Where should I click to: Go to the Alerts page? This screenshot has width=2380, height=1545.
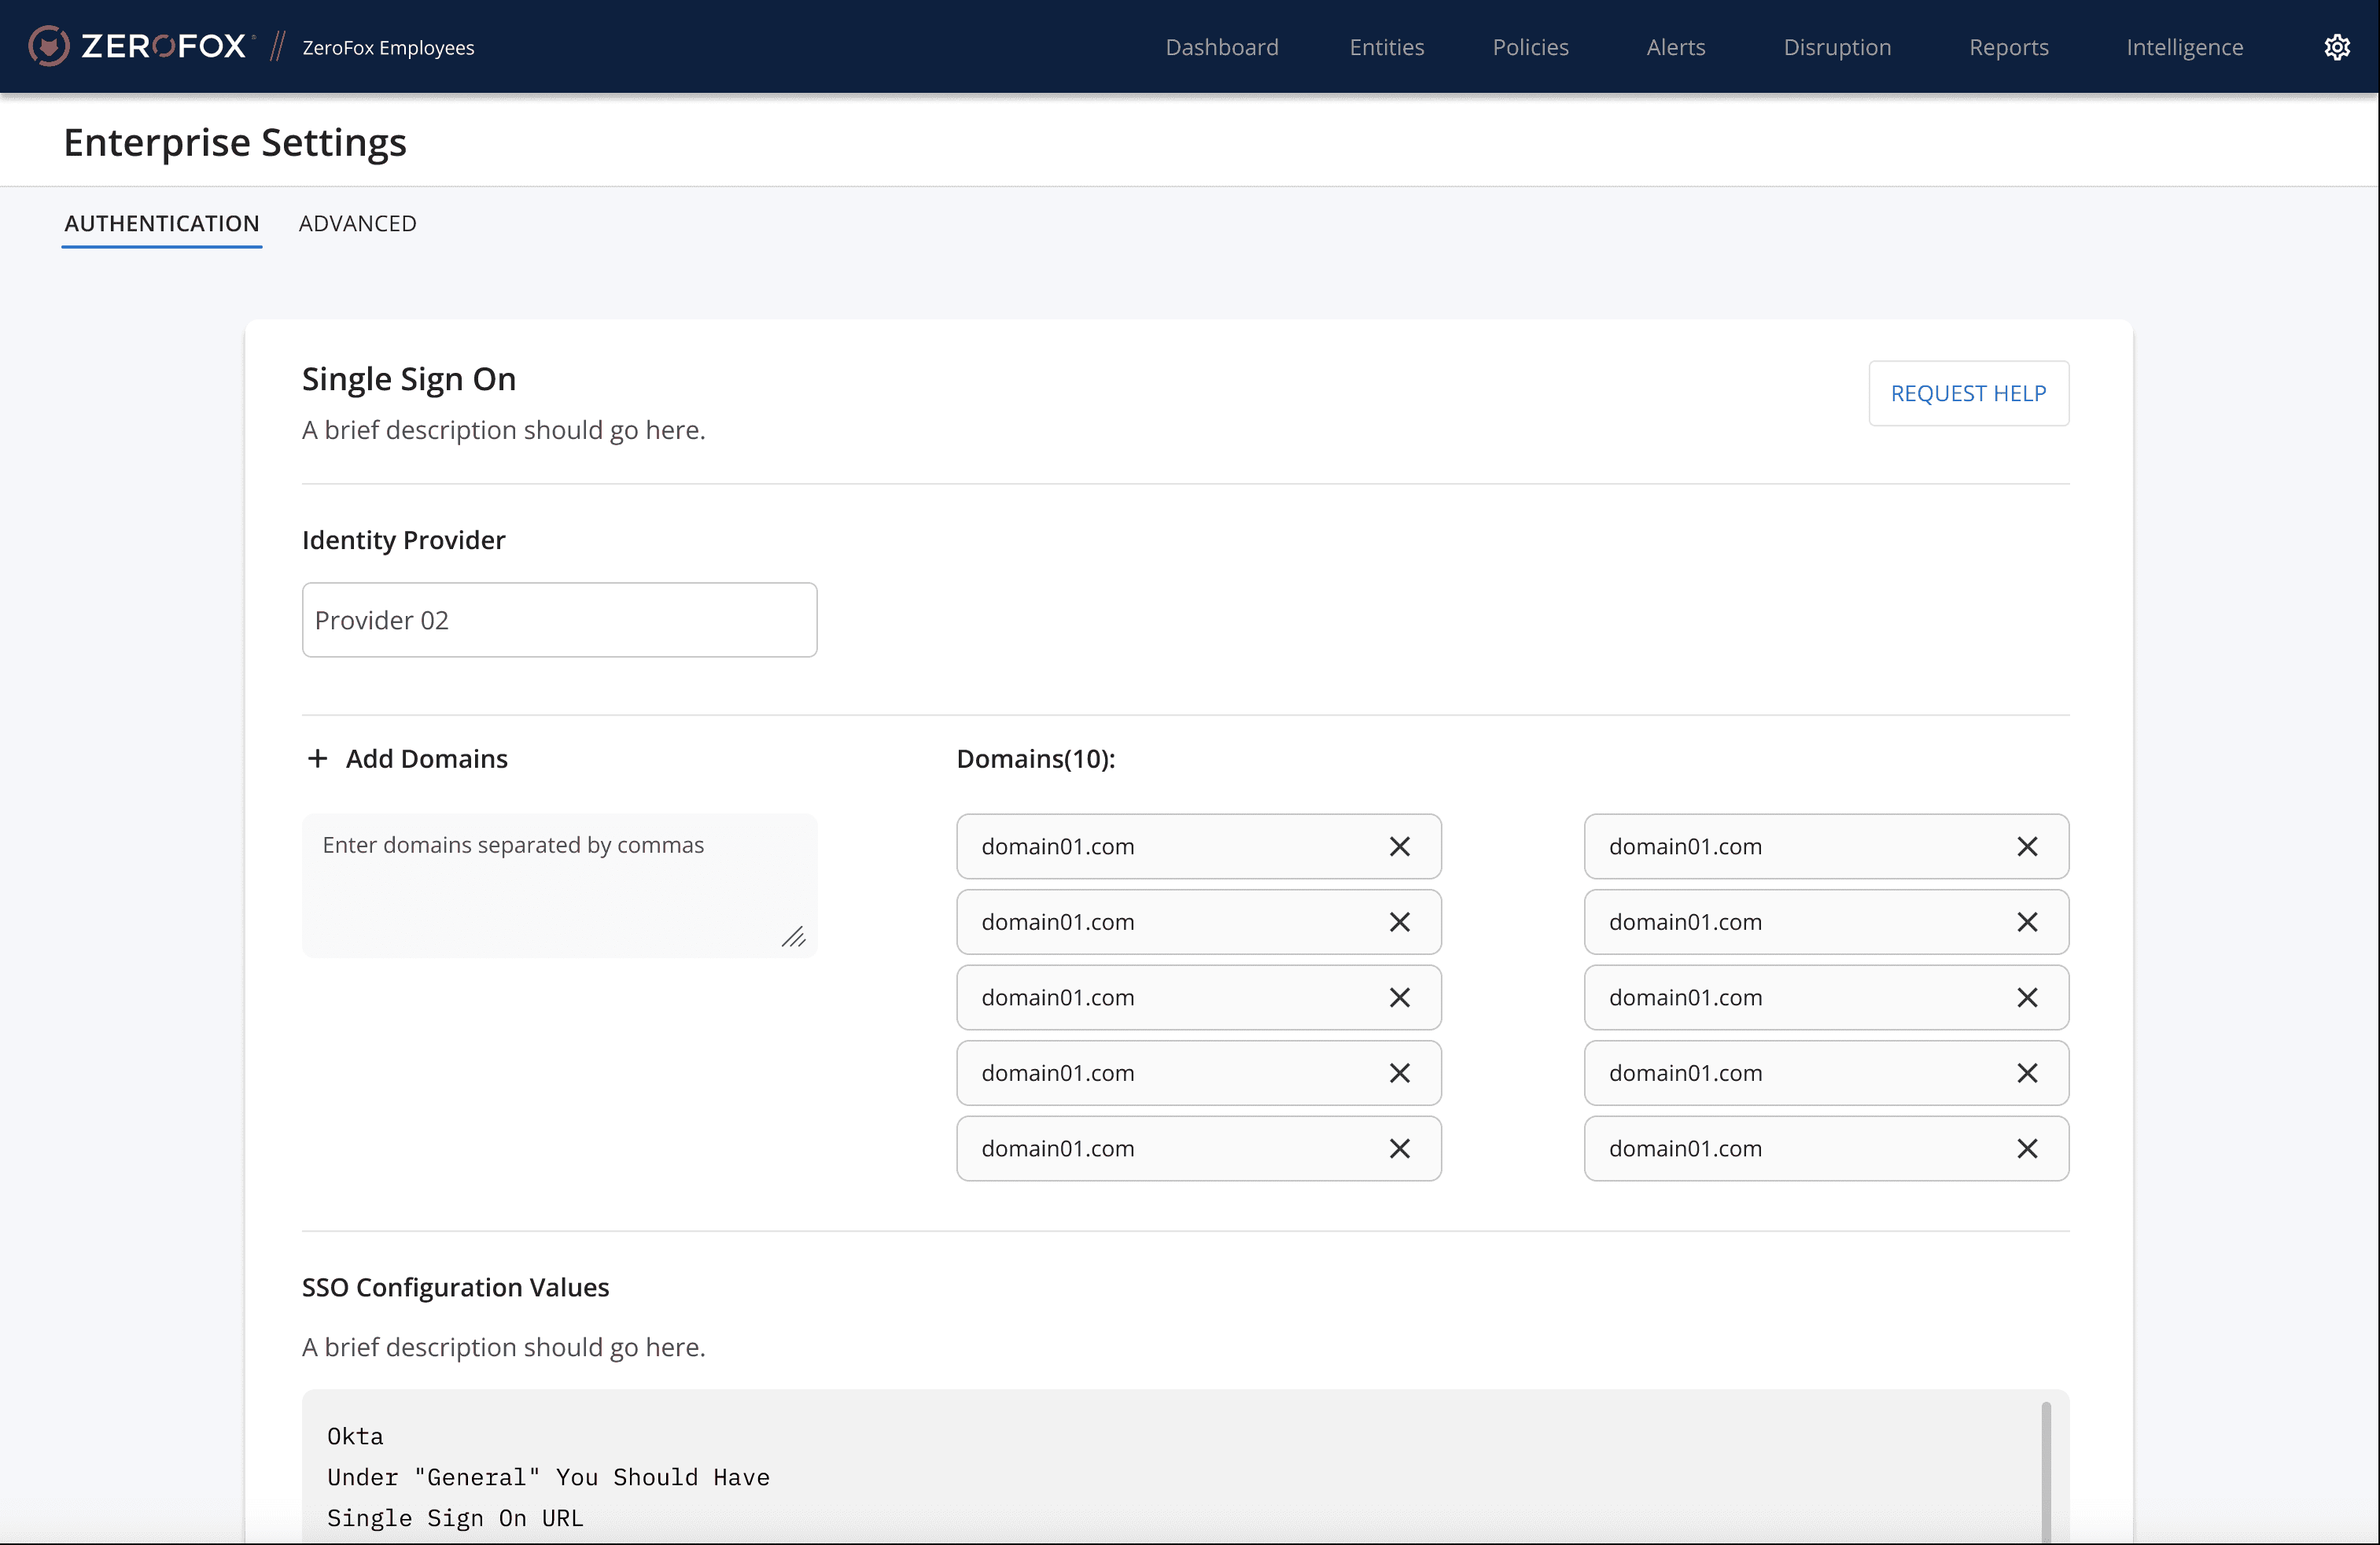(x=1675, y=47)
